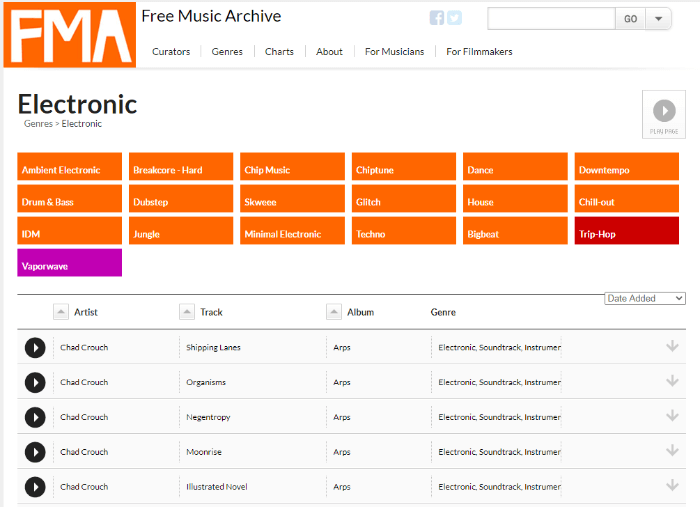The height and width of the screenshot is (507, 700).
Task: Select the Chip Music genre tile
Action: tap(292, 166)
